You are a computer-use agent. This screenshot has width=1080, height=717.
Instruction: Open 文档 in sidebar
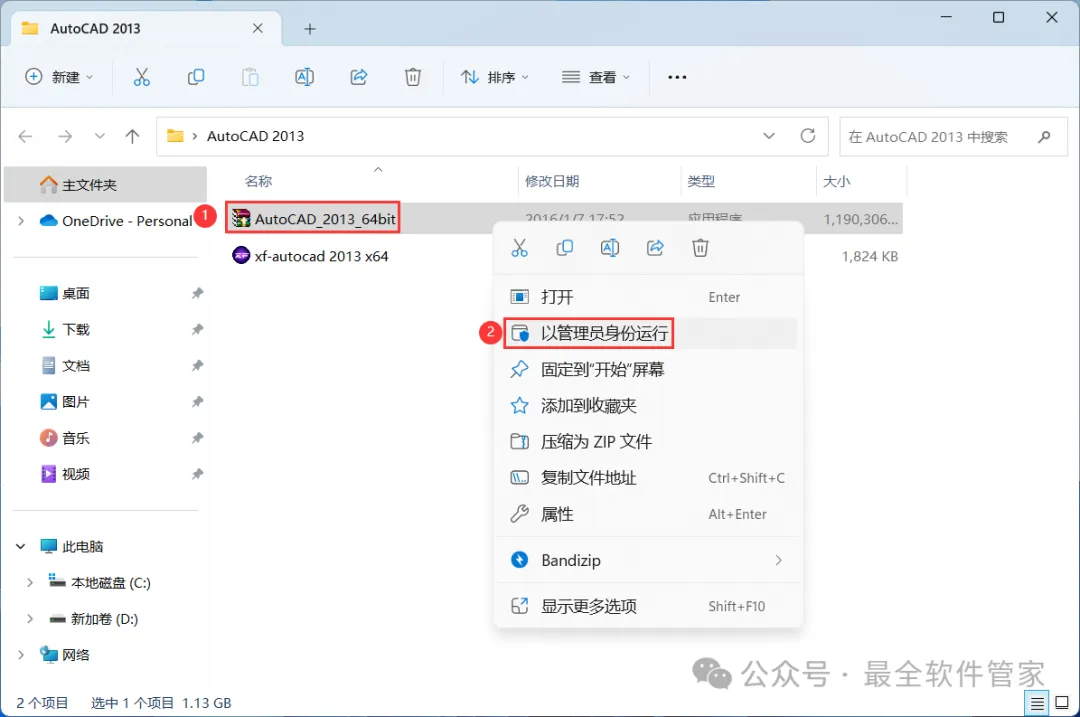pyautogui.click(x=76, y=366)
